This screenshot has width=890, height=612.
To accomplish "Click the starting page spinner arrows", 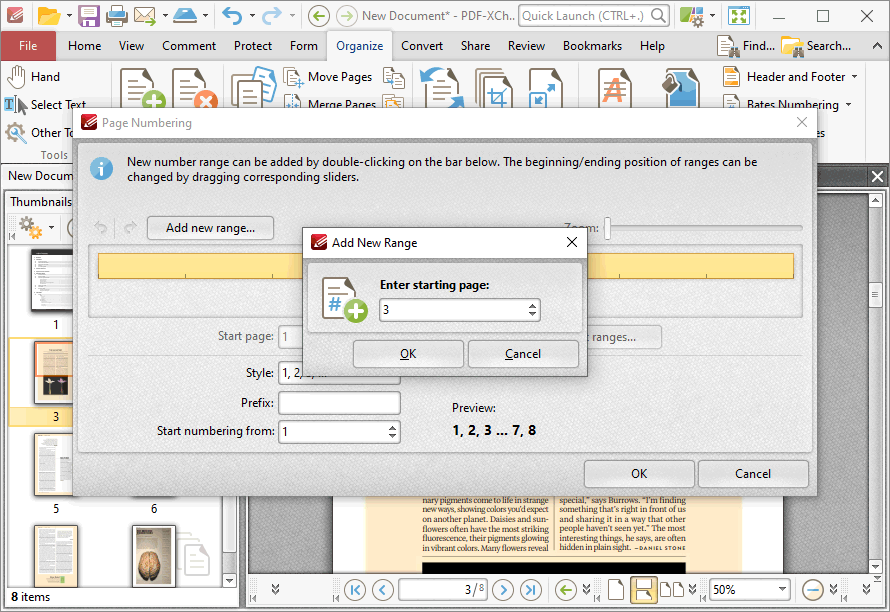I will (x=532, y=310).
